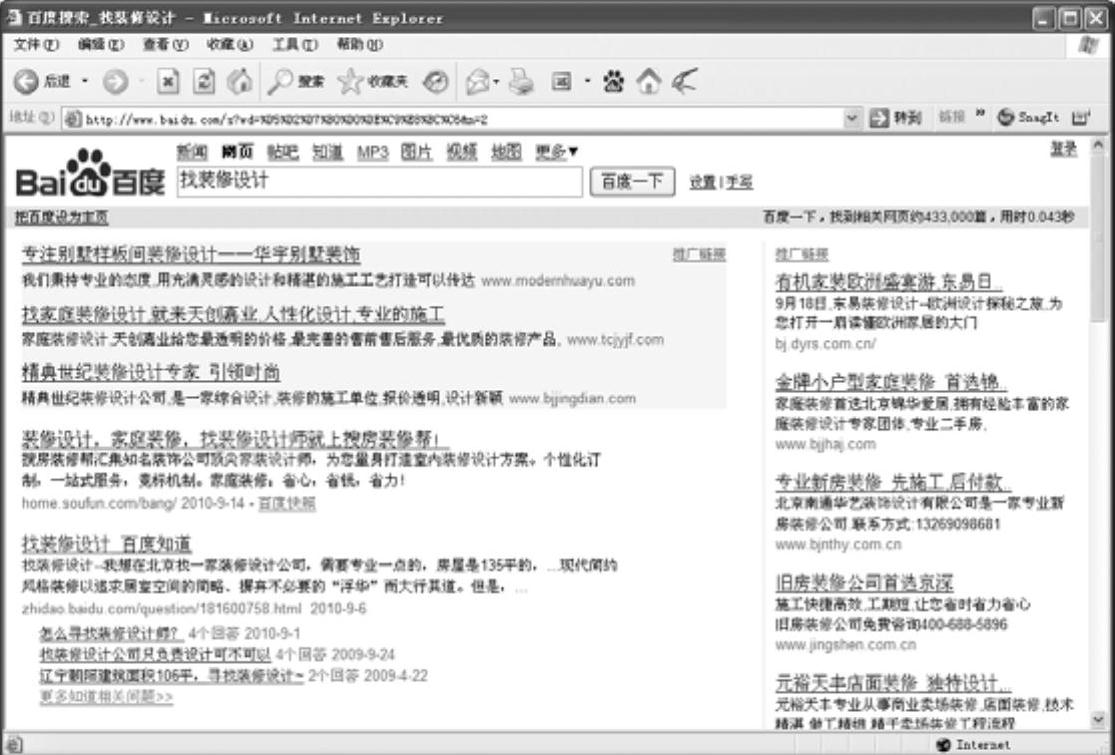Viewport: 1115px width, 755px height.
Task: Open the 专业新房装修 先施工后付款 ad
Action: (892, 482)
